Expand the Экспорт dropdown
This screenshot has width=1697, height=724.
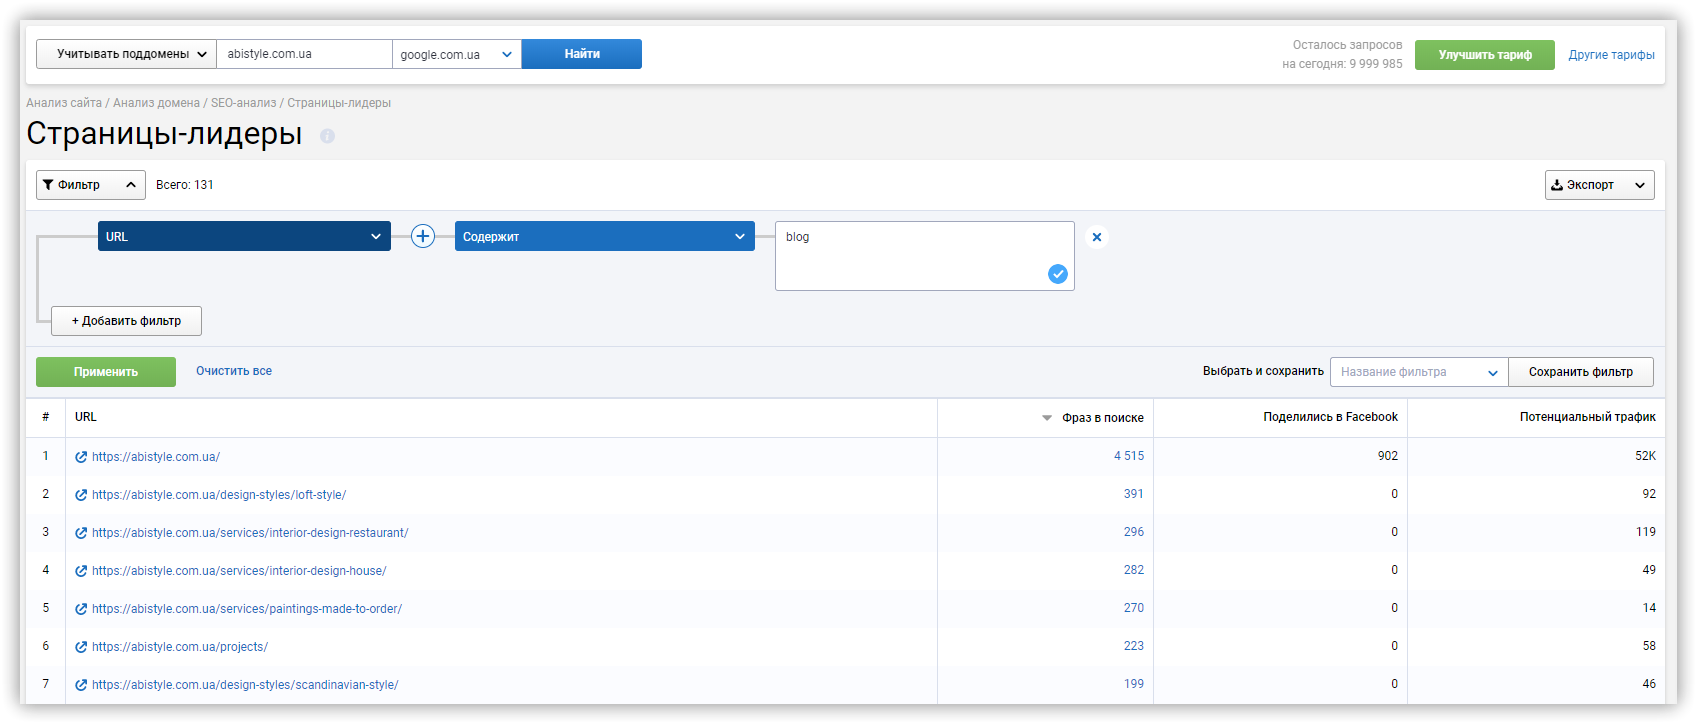click(1599, 185)
